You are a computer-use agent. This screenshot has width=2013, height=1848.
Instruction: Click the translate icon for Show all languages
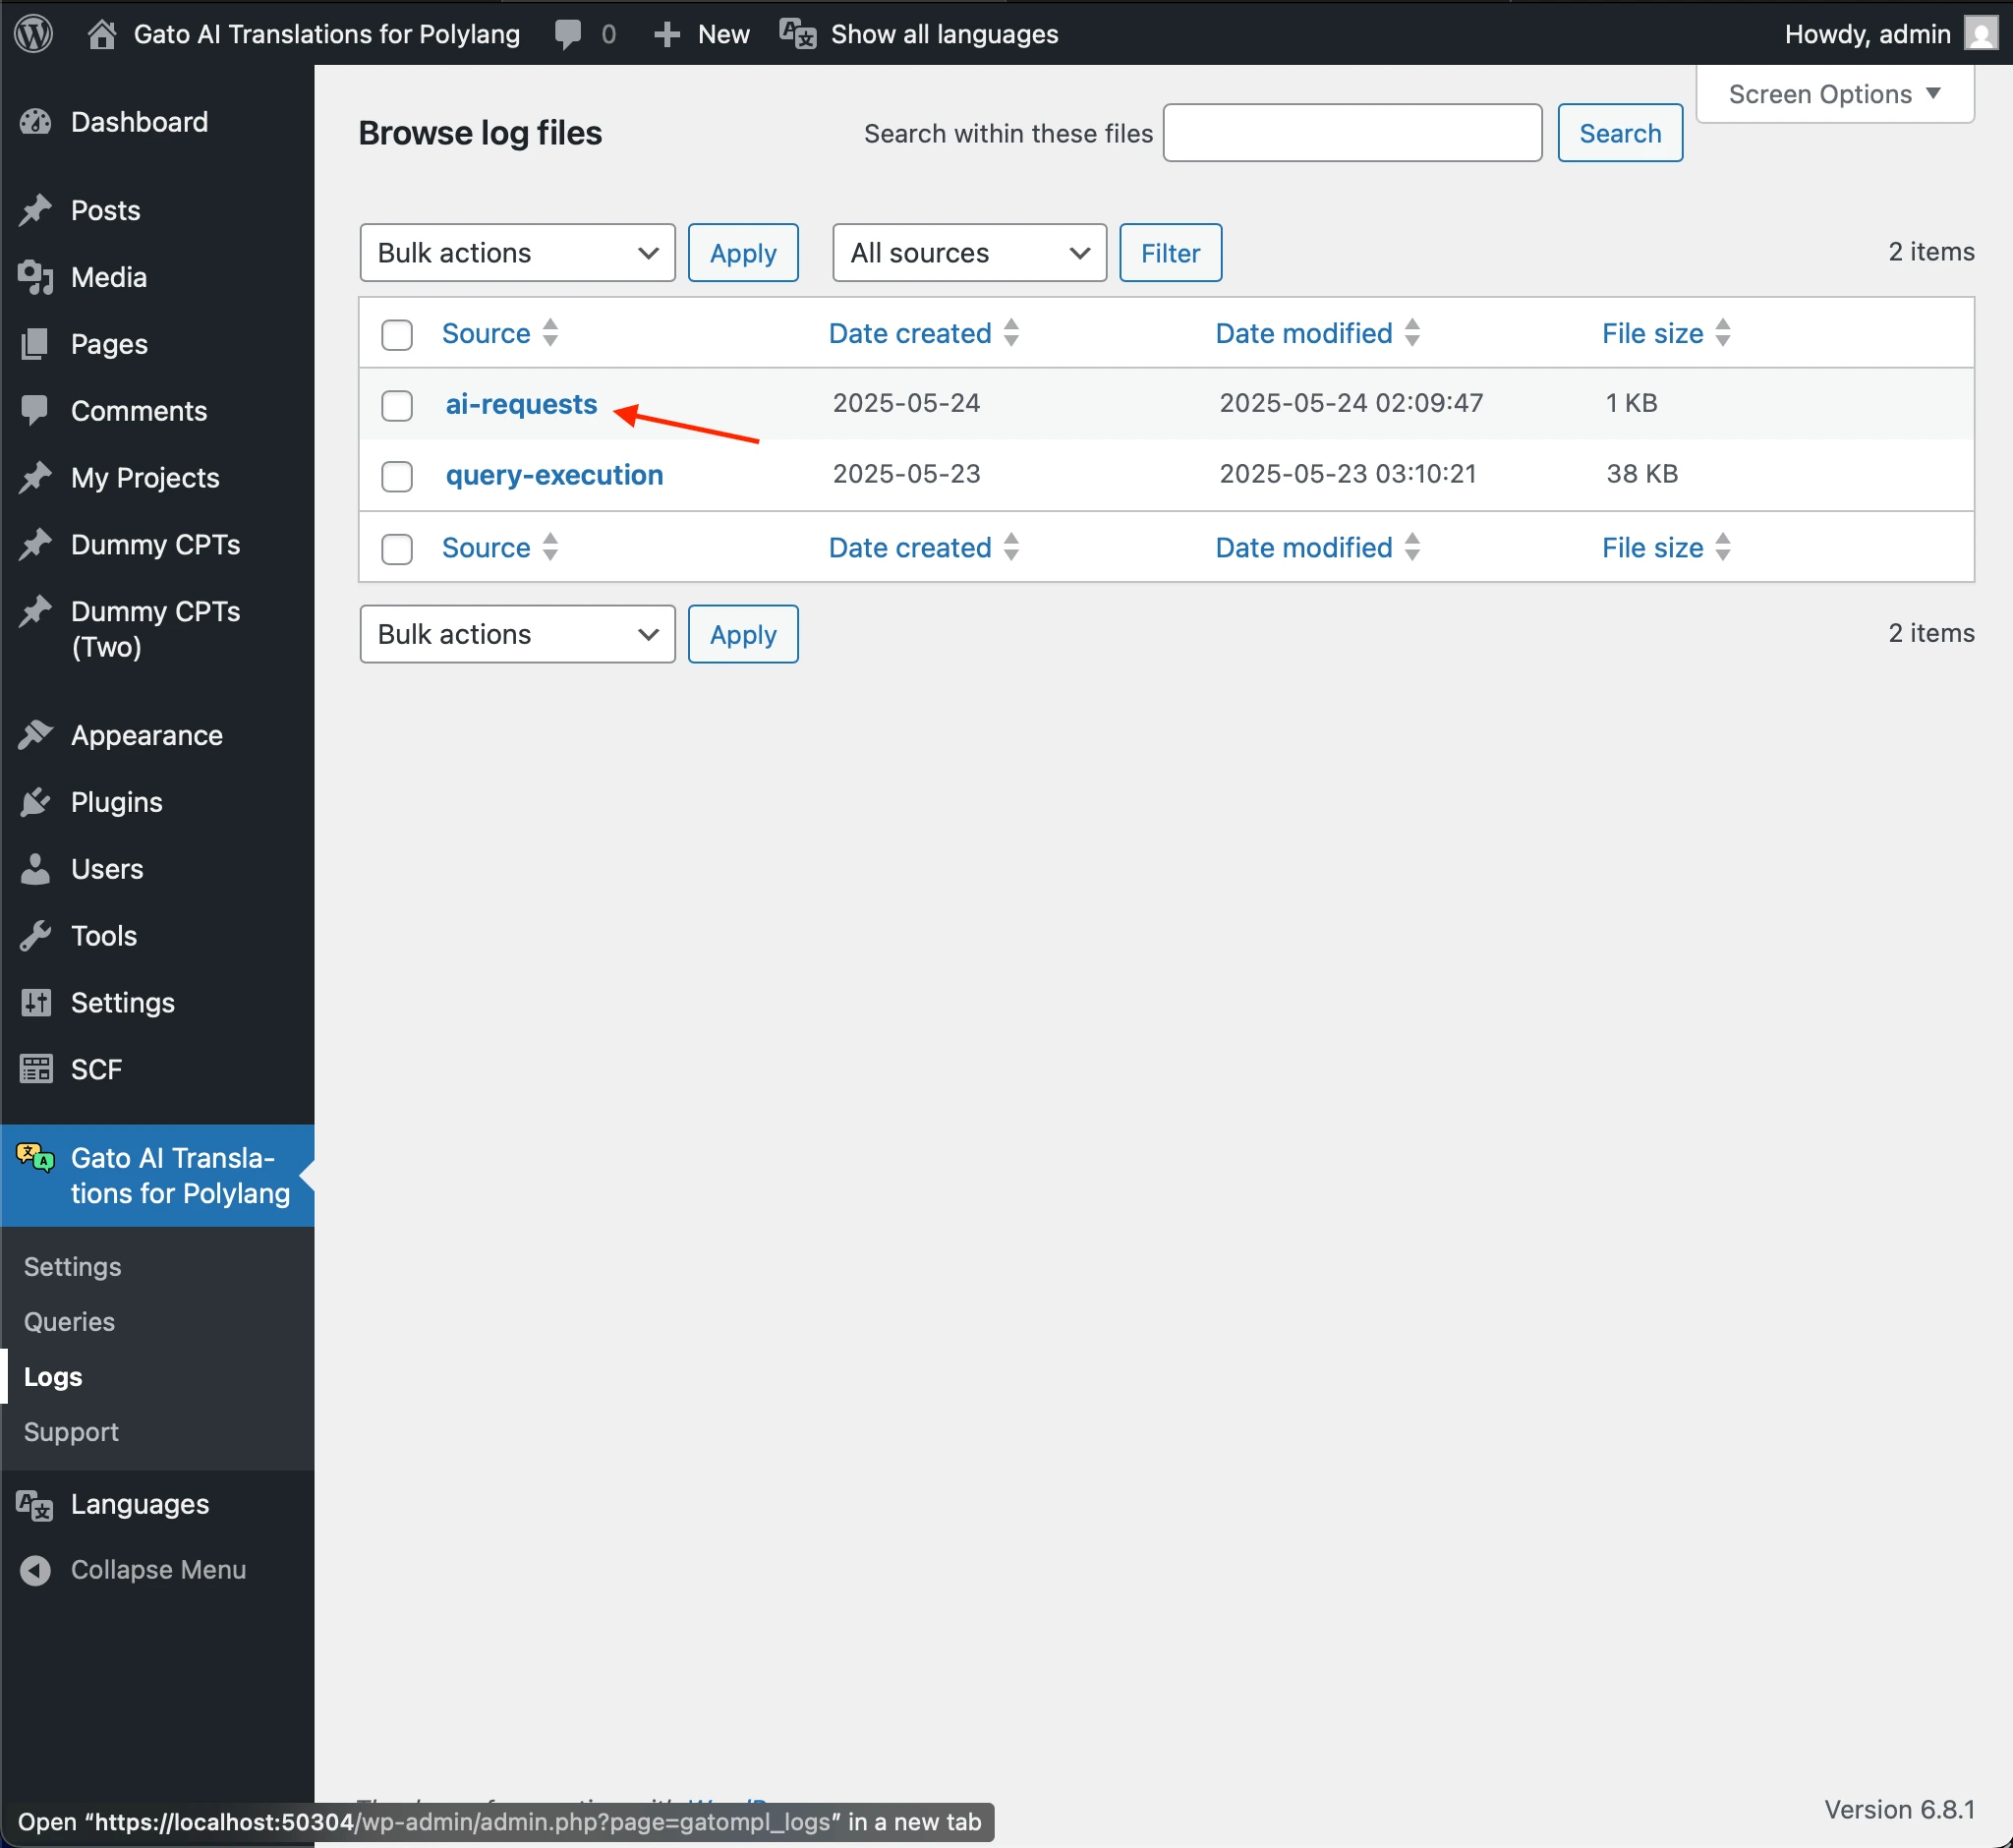pyautogui.click(x=797, y=34)
